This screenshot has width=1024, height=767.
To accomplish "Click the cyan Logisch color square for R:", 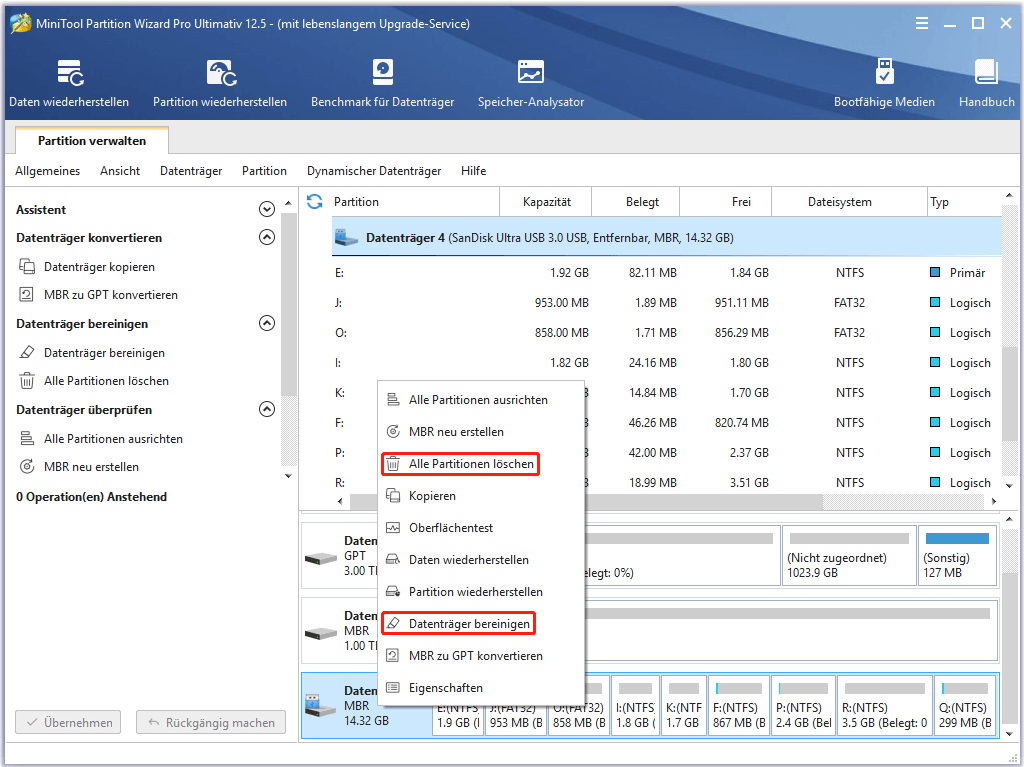I will [935, 482].
